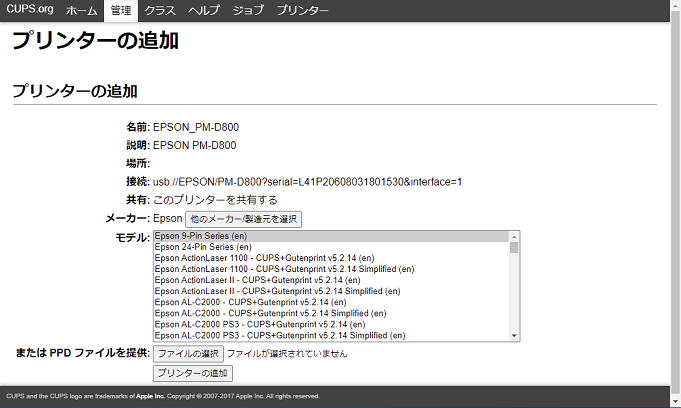Open the 管理 tab
The image size is (681, 408).
pos(121,10)
